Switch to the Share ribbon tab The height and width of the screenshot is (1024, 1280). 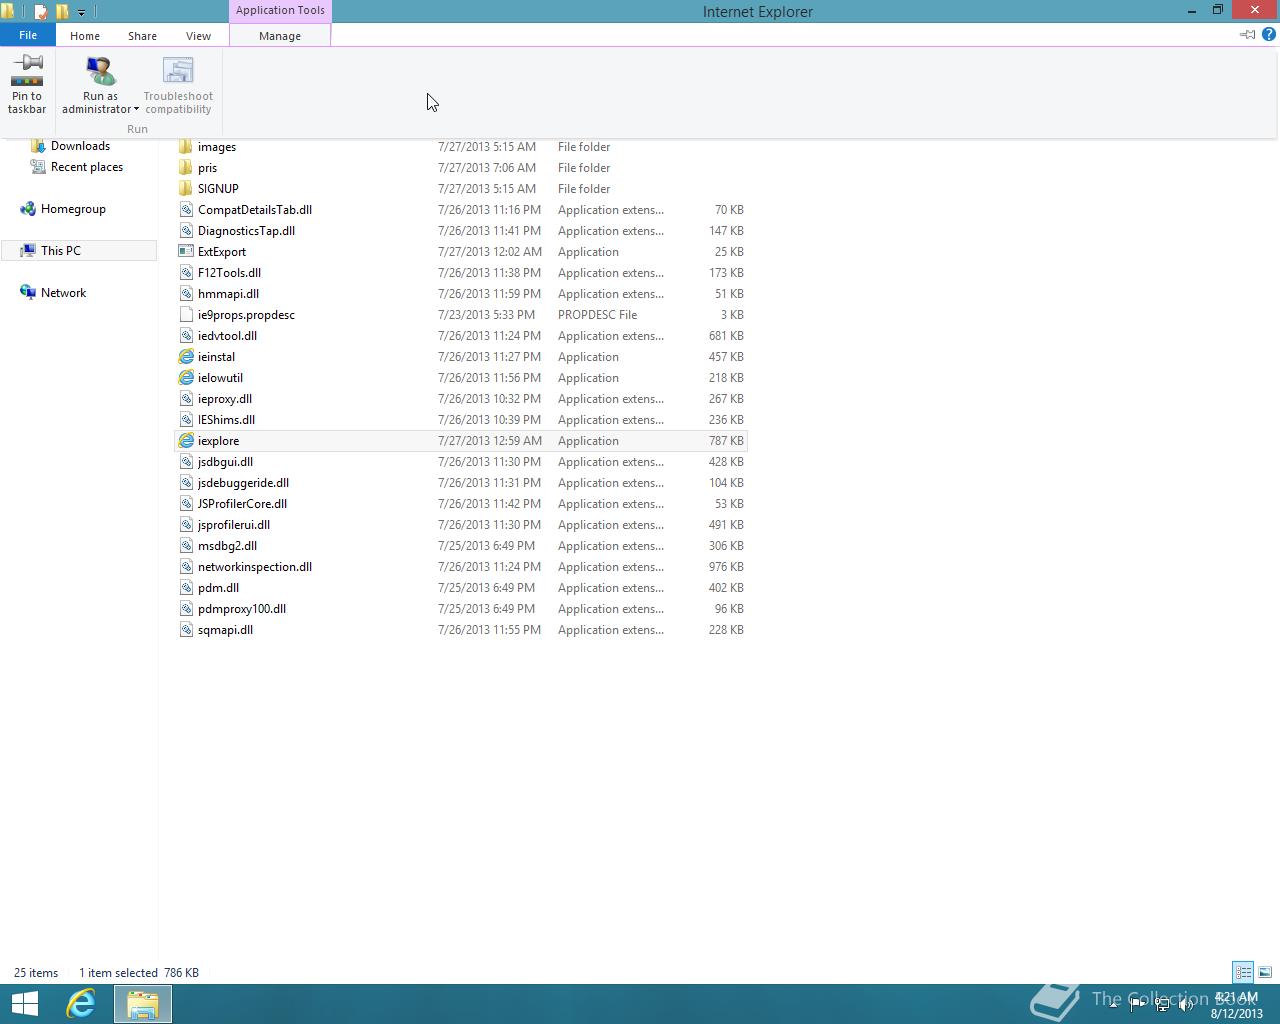142,35
